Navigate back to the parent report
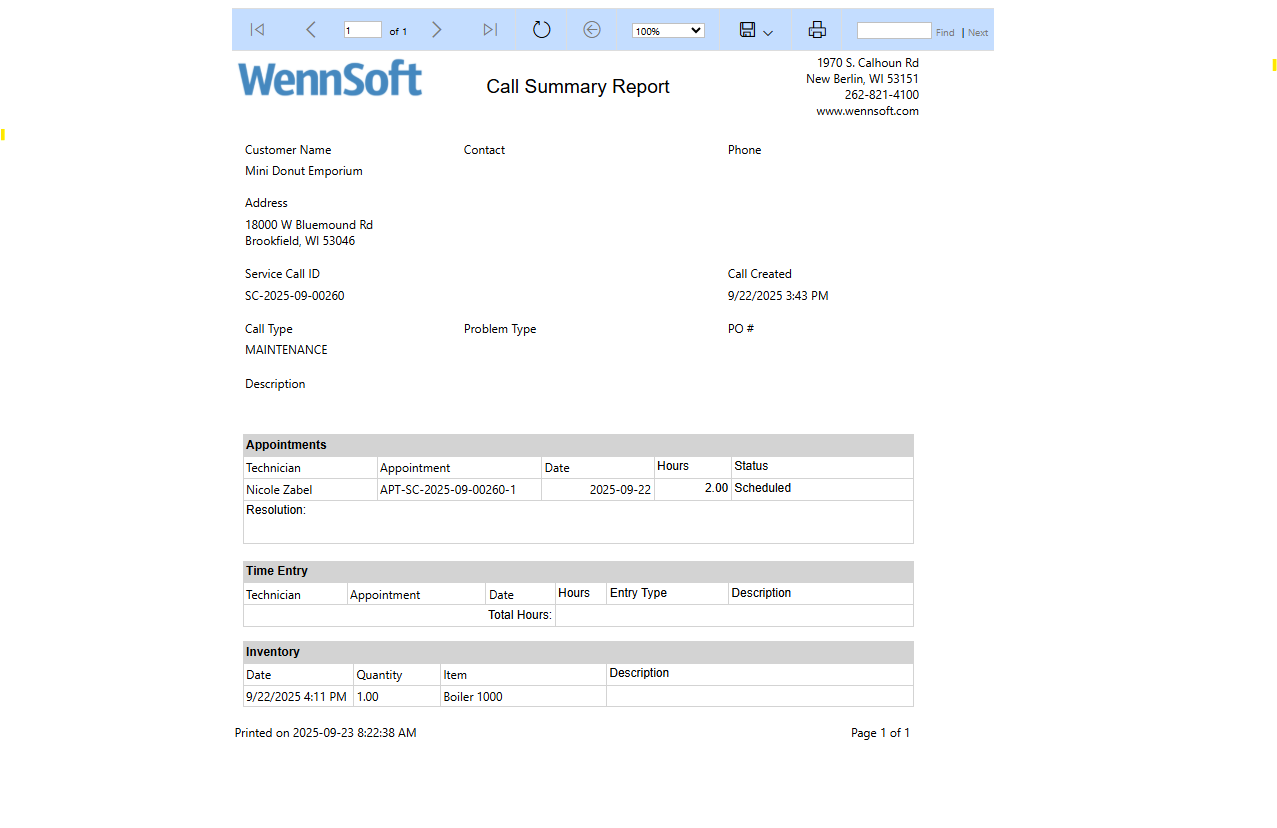This screenshot has width=1277, height=828. pyautogui.click(x=592, y=30)
